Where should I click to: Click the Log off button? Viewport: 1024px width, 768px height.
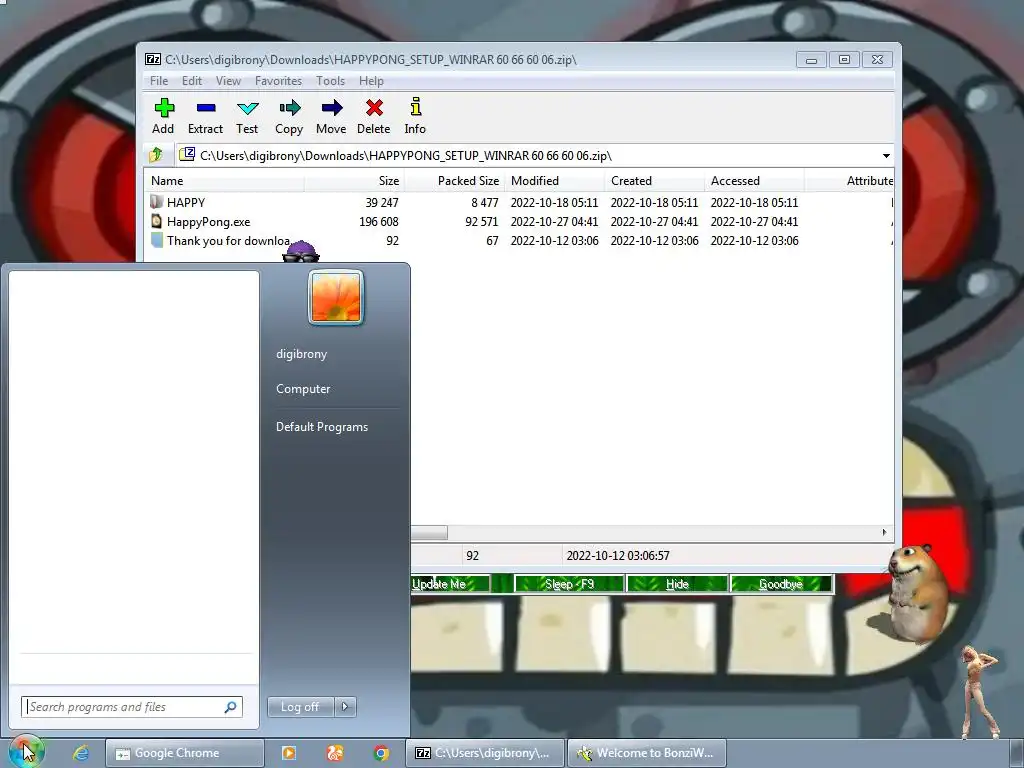pyautogui.click(x=300, y=707)
